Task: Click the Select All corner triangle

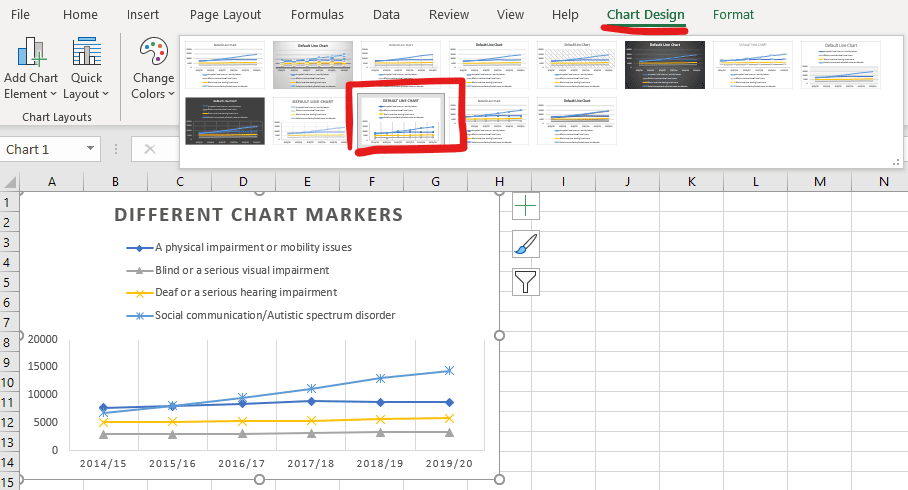Action: point(10,183)
